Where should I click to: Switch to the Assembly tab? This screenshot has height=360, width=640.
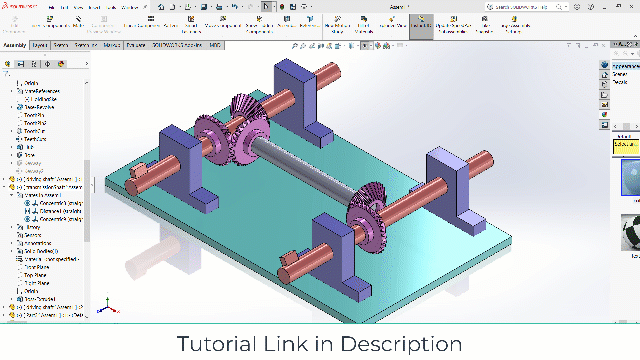click(x=15, y=45)
